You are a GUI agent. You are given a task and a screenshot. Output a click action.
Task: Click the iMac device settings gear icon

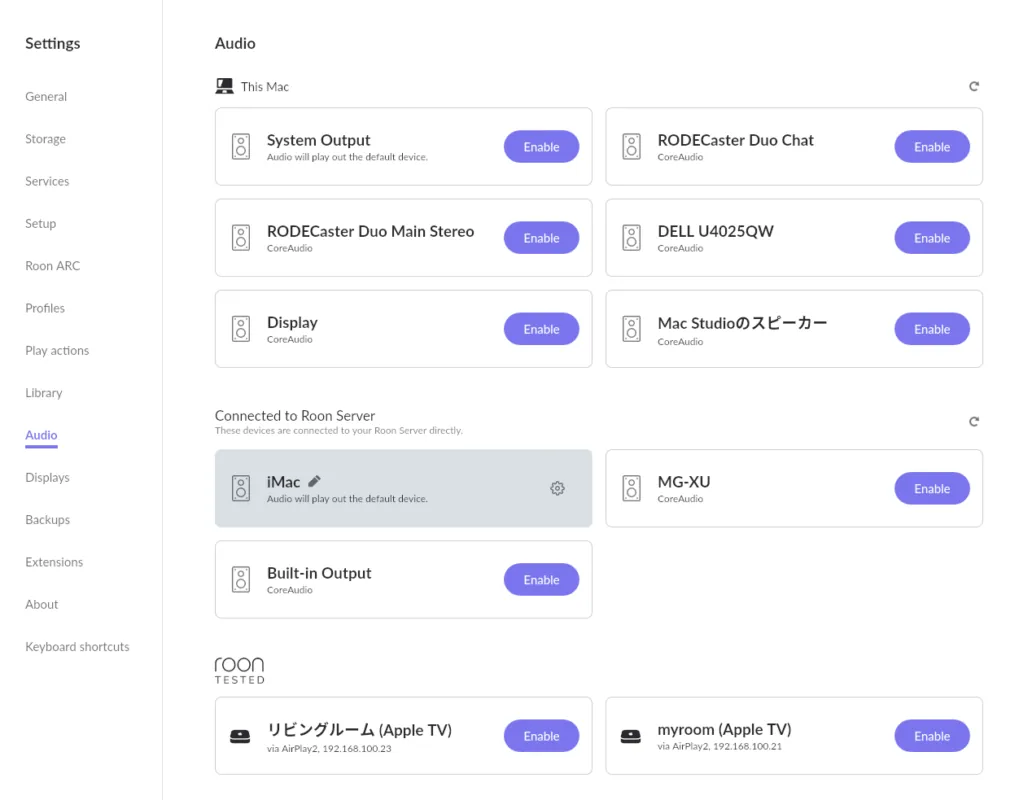[x=557, y=489]
